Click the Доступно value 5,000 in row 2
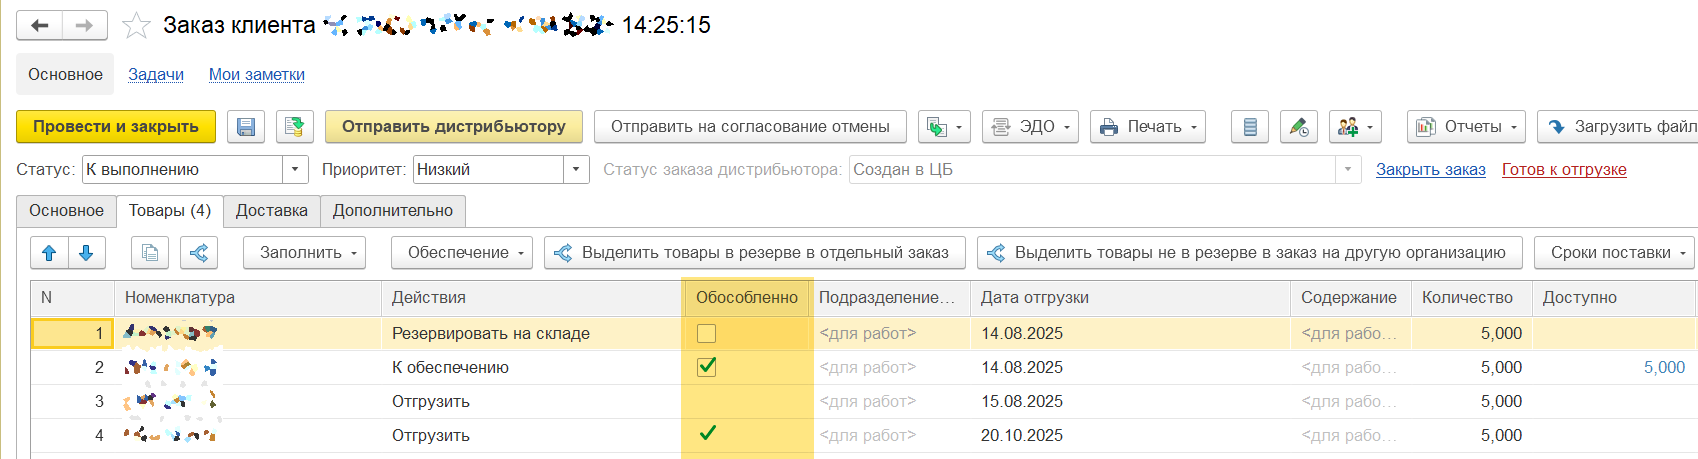1698x459 pixels. pos(1664,367)
